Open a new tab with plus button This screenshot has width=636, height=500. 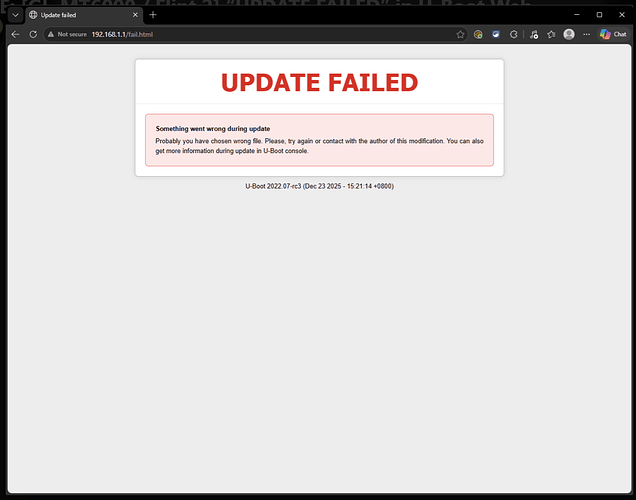tap(153, 15)
